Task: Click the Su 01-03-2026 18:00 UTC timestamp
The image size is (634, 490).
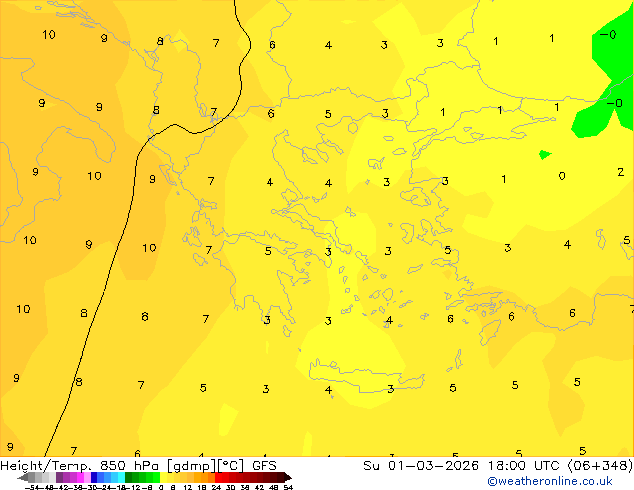Action: (x=463, y=466)
